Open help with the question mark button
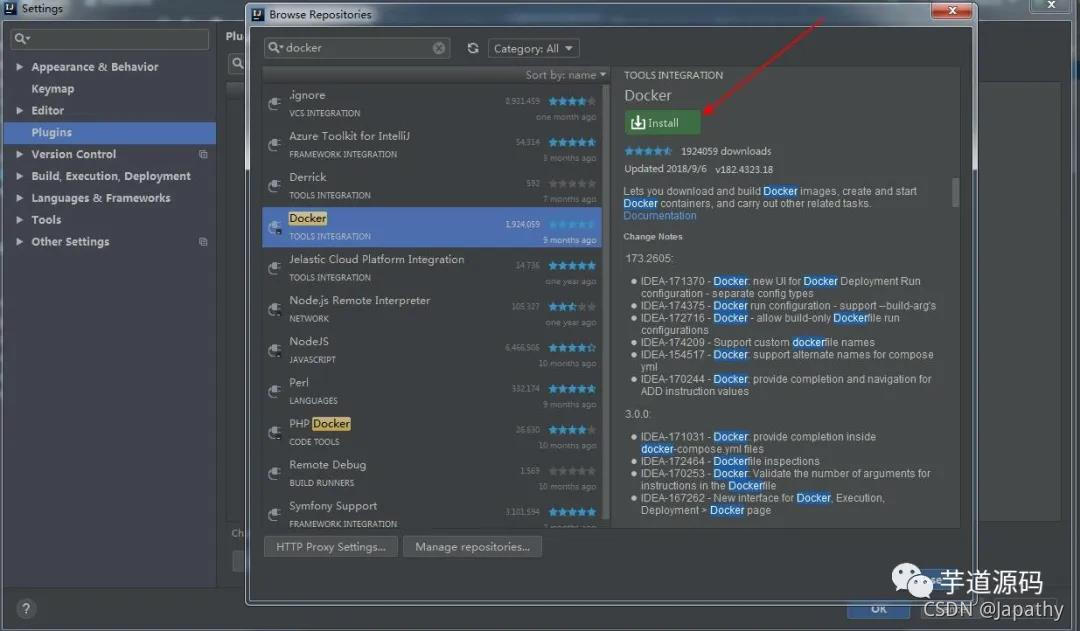Screen dimensions: 1080x631 click(x=25, y=608)
